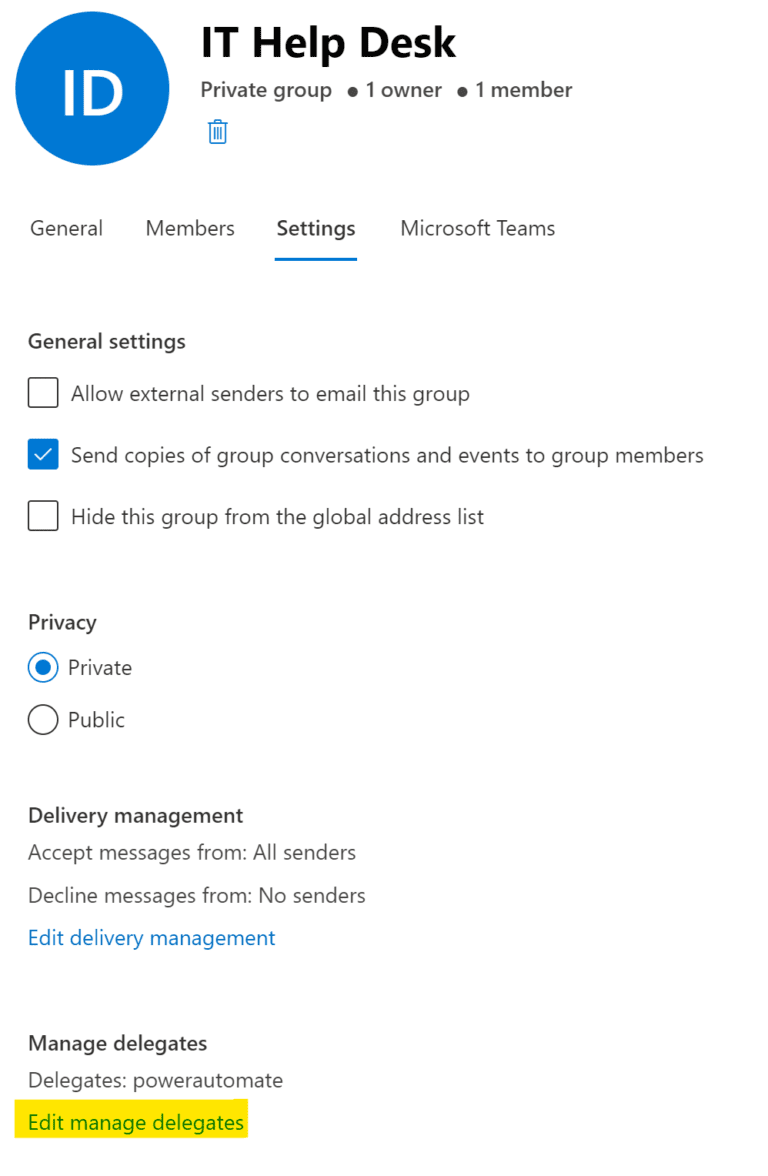The height and width of the screenshot is (1176, 768).
Task: Click the 'Privacy' section heading
Action: (62, 622)
